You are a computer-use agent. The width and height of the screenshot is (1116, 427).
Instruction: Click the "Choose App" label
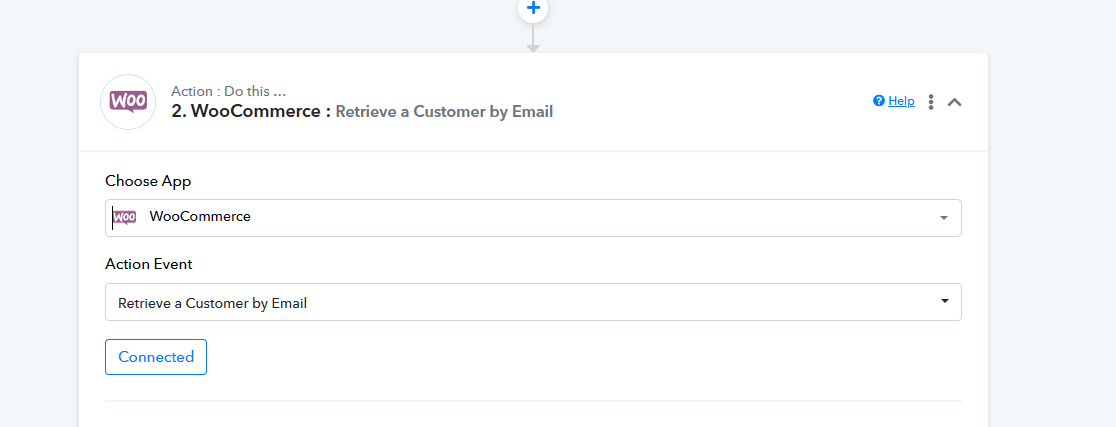click(x=148, y=181)
